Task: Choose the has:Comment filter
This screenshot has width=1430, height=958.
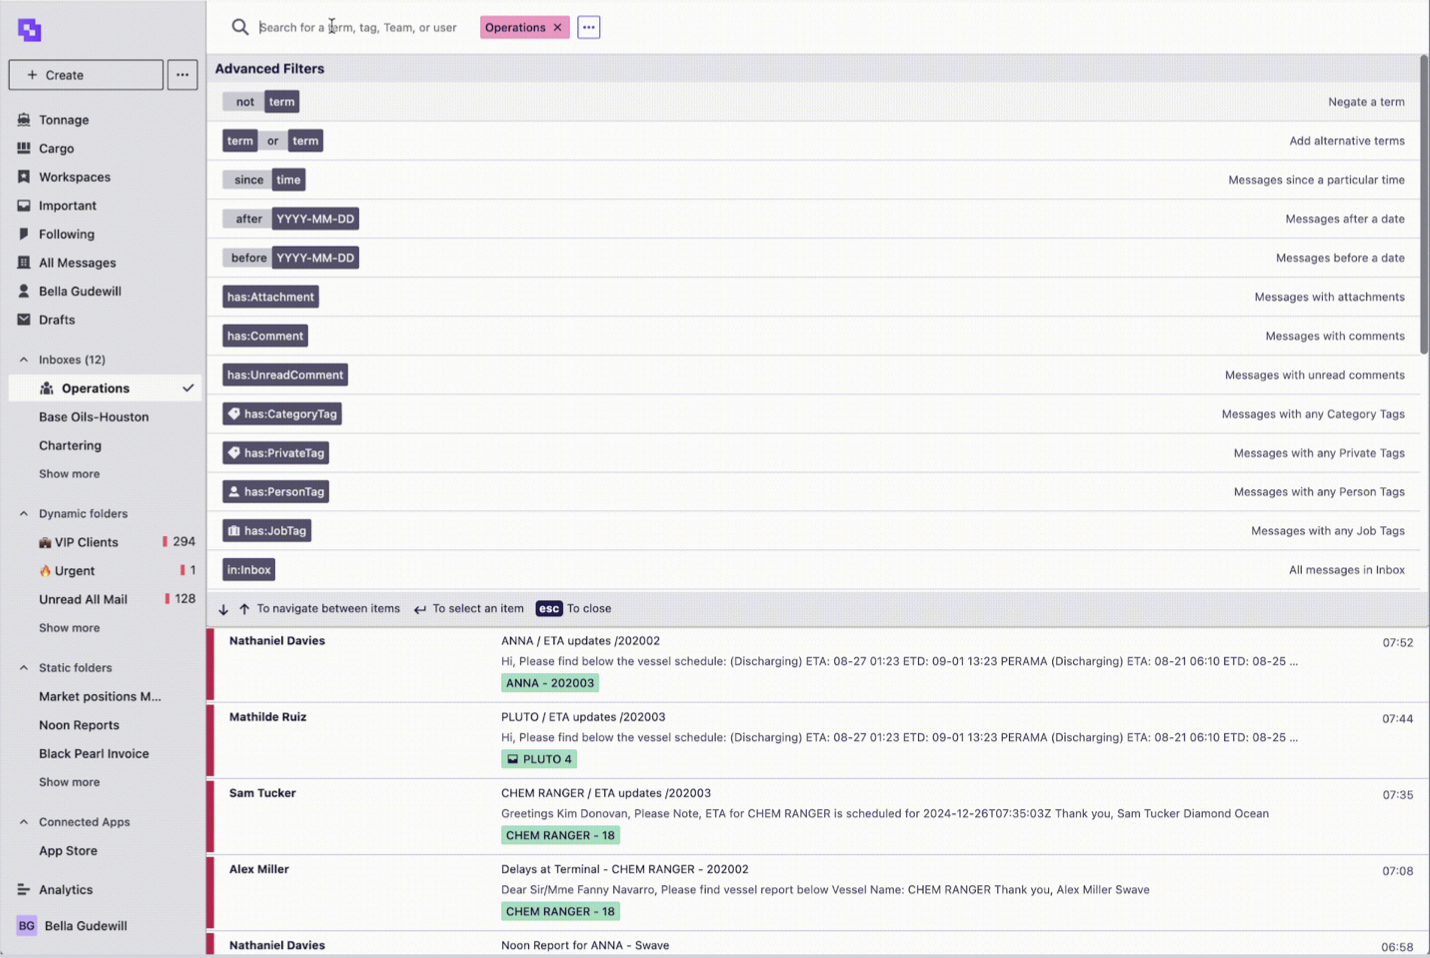Action: tap(265, 336)
